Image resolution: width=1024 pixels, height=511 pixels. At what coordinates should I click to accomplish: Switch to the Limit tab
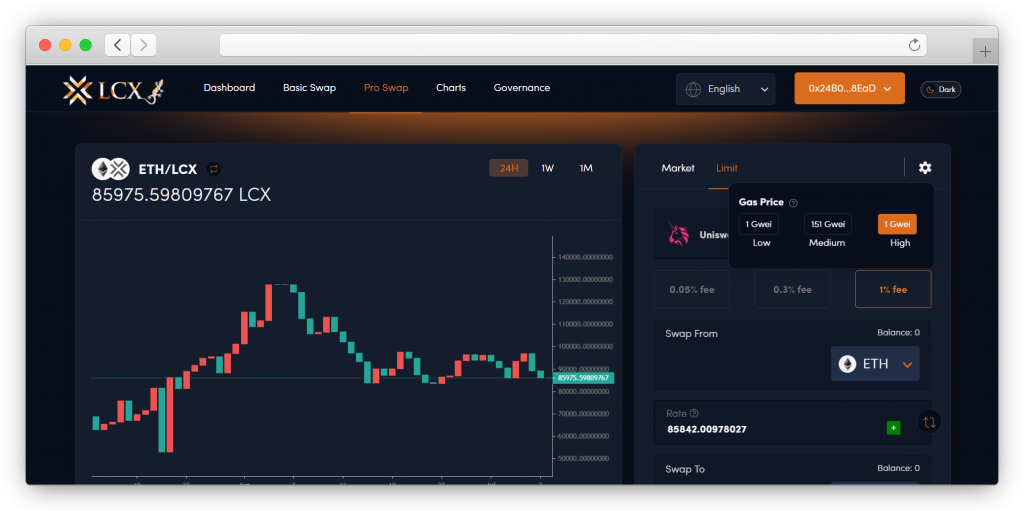pyautogui.click(x=727, y=168)
